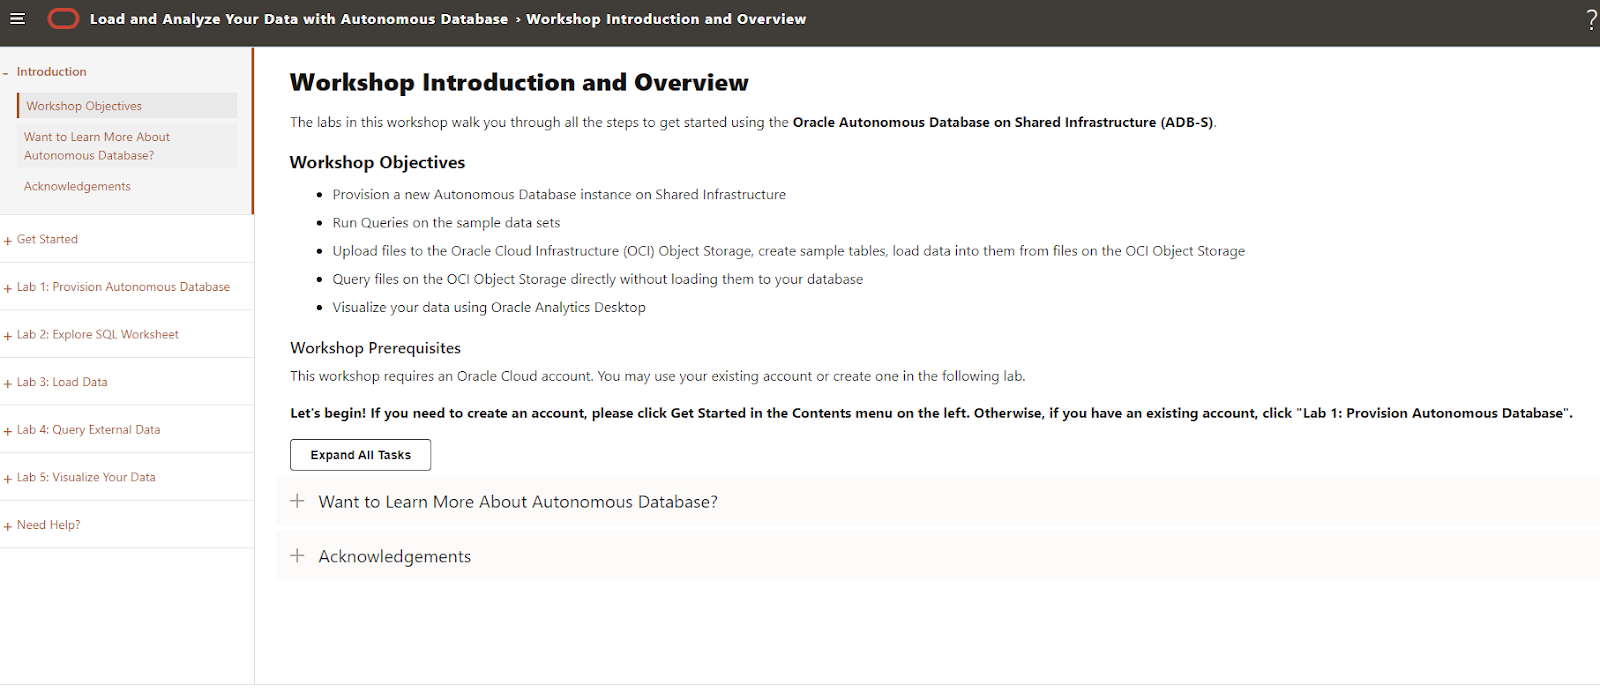
Task: Click This workshop requires an Oracle Cloud account text
Action: [x=657, y=377]
